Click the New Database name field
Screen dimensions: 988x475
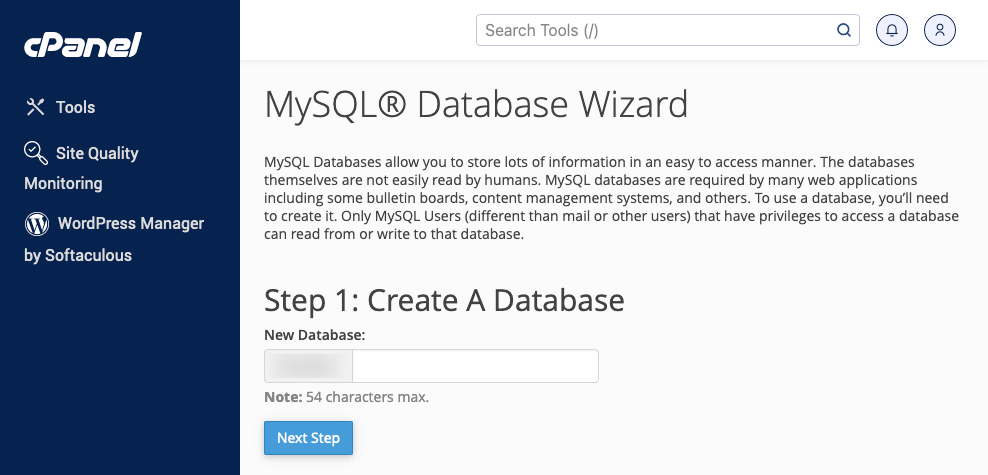click(475, 366)
